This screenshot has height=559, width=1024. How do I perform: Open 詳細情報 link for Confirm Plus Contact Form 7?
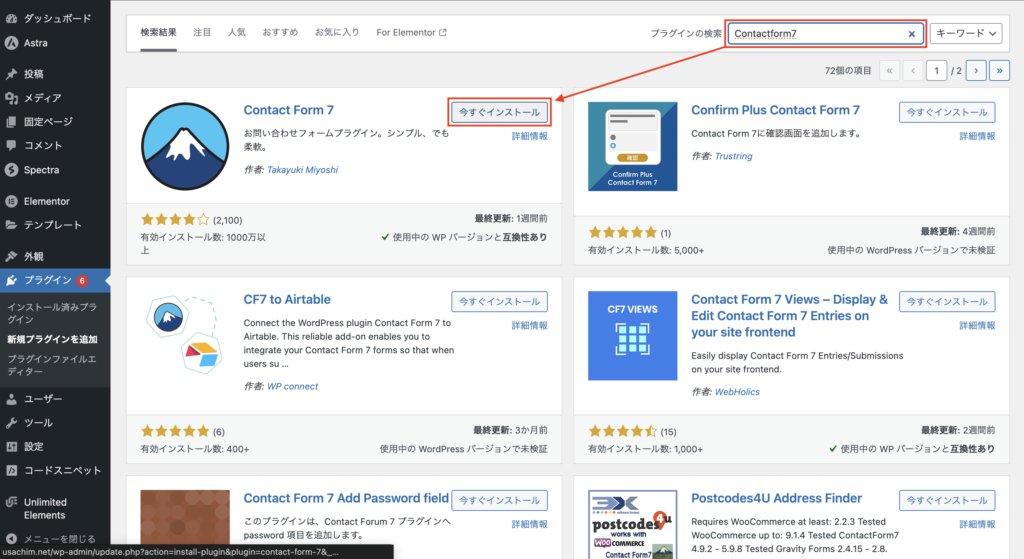tap(976, 136)
